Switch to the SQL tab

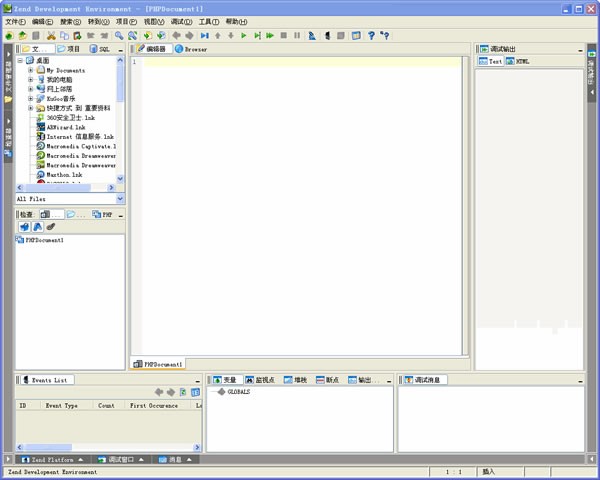[x=99, y=49]
